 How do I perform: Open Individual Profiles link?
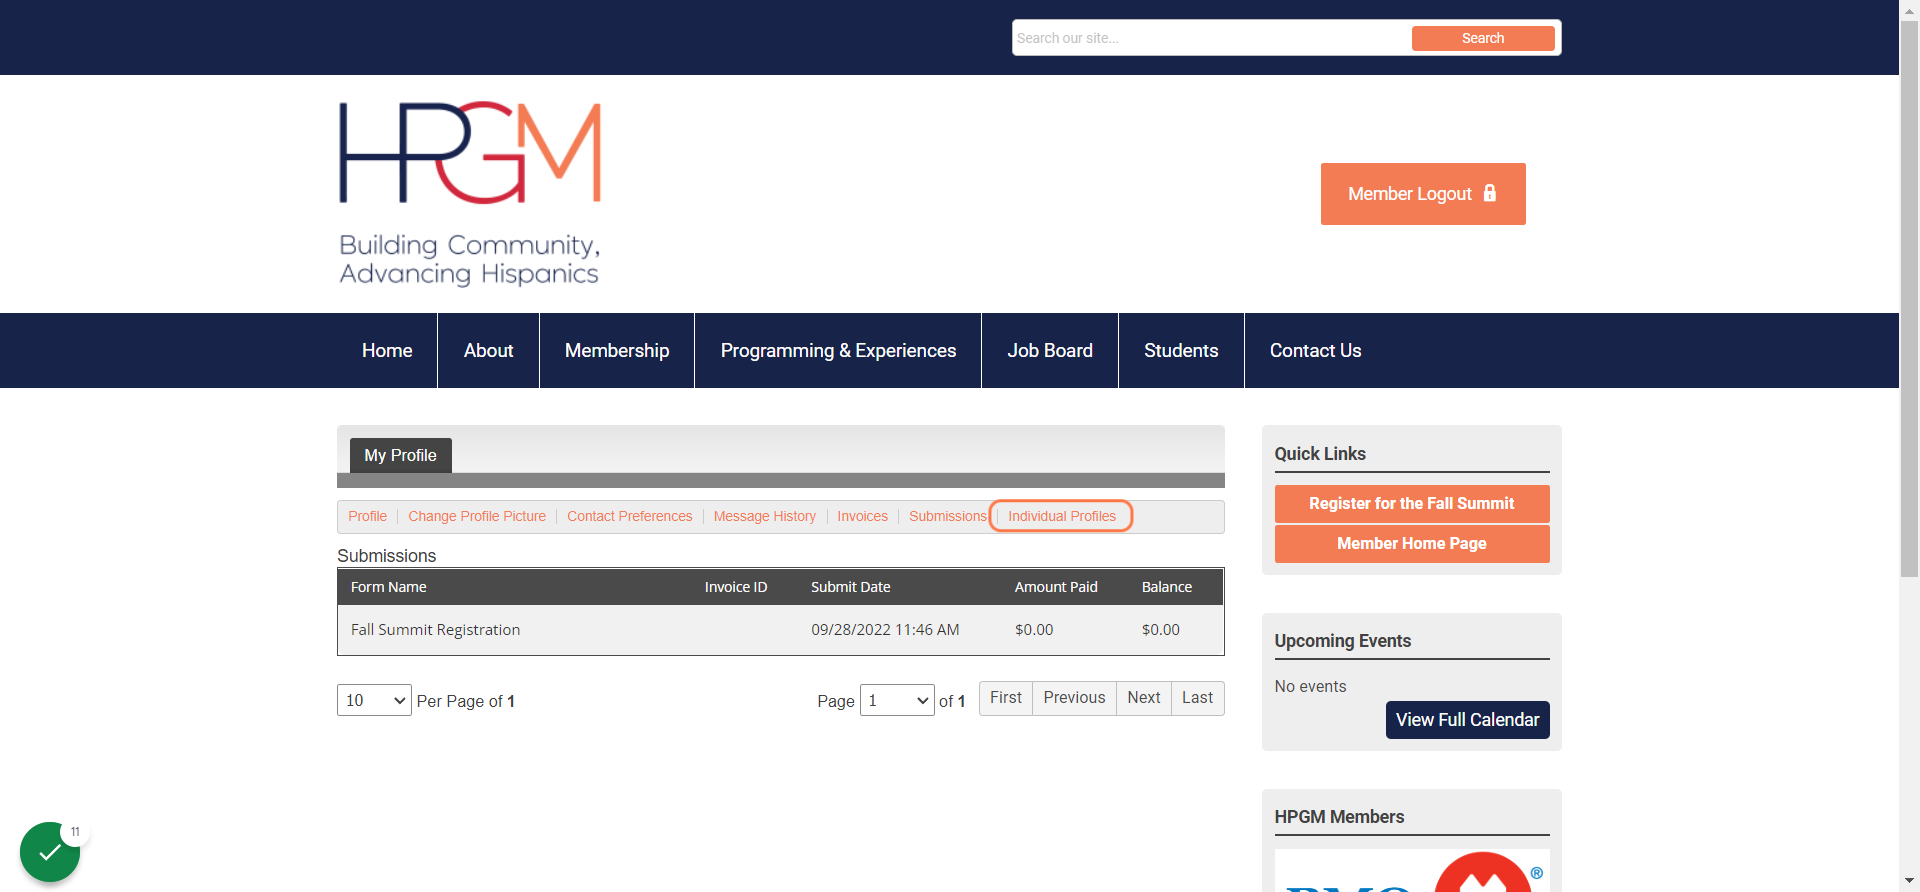pos(1062,516)
